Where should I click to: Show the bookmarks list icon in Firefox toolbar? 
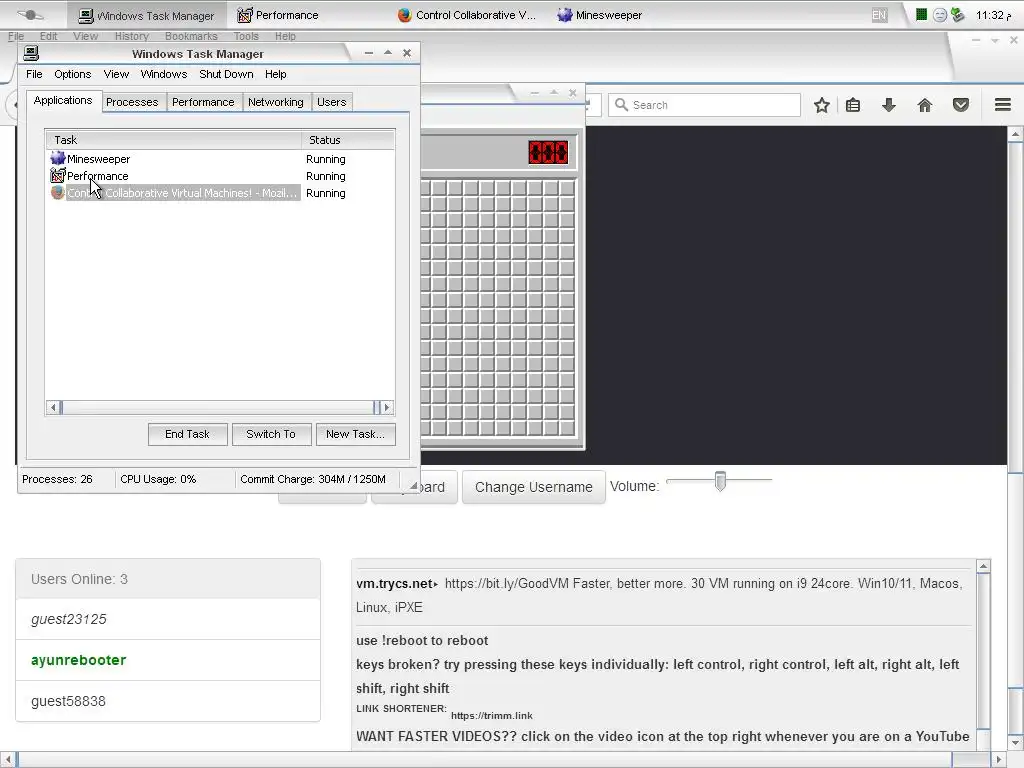(853, 105)
